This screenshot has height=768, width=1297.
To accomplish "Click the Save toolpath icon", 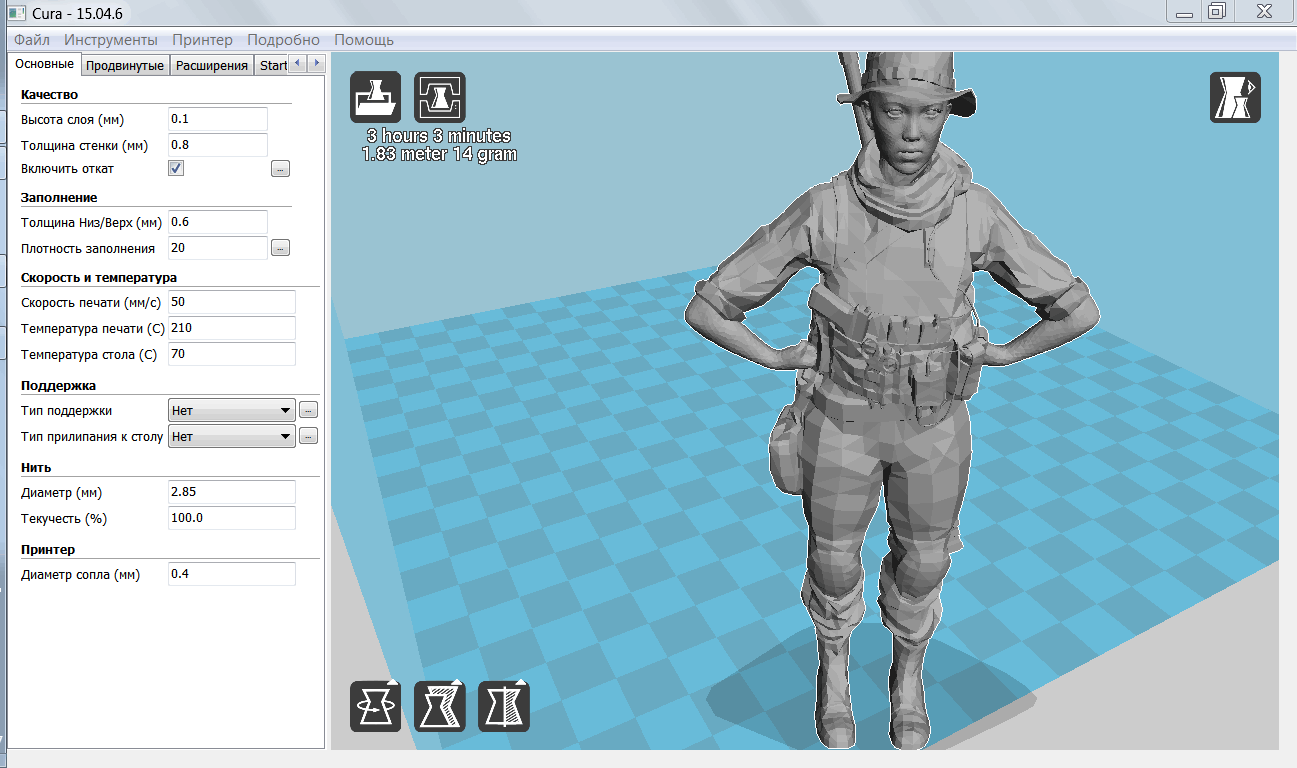I will tap(439, 97).
